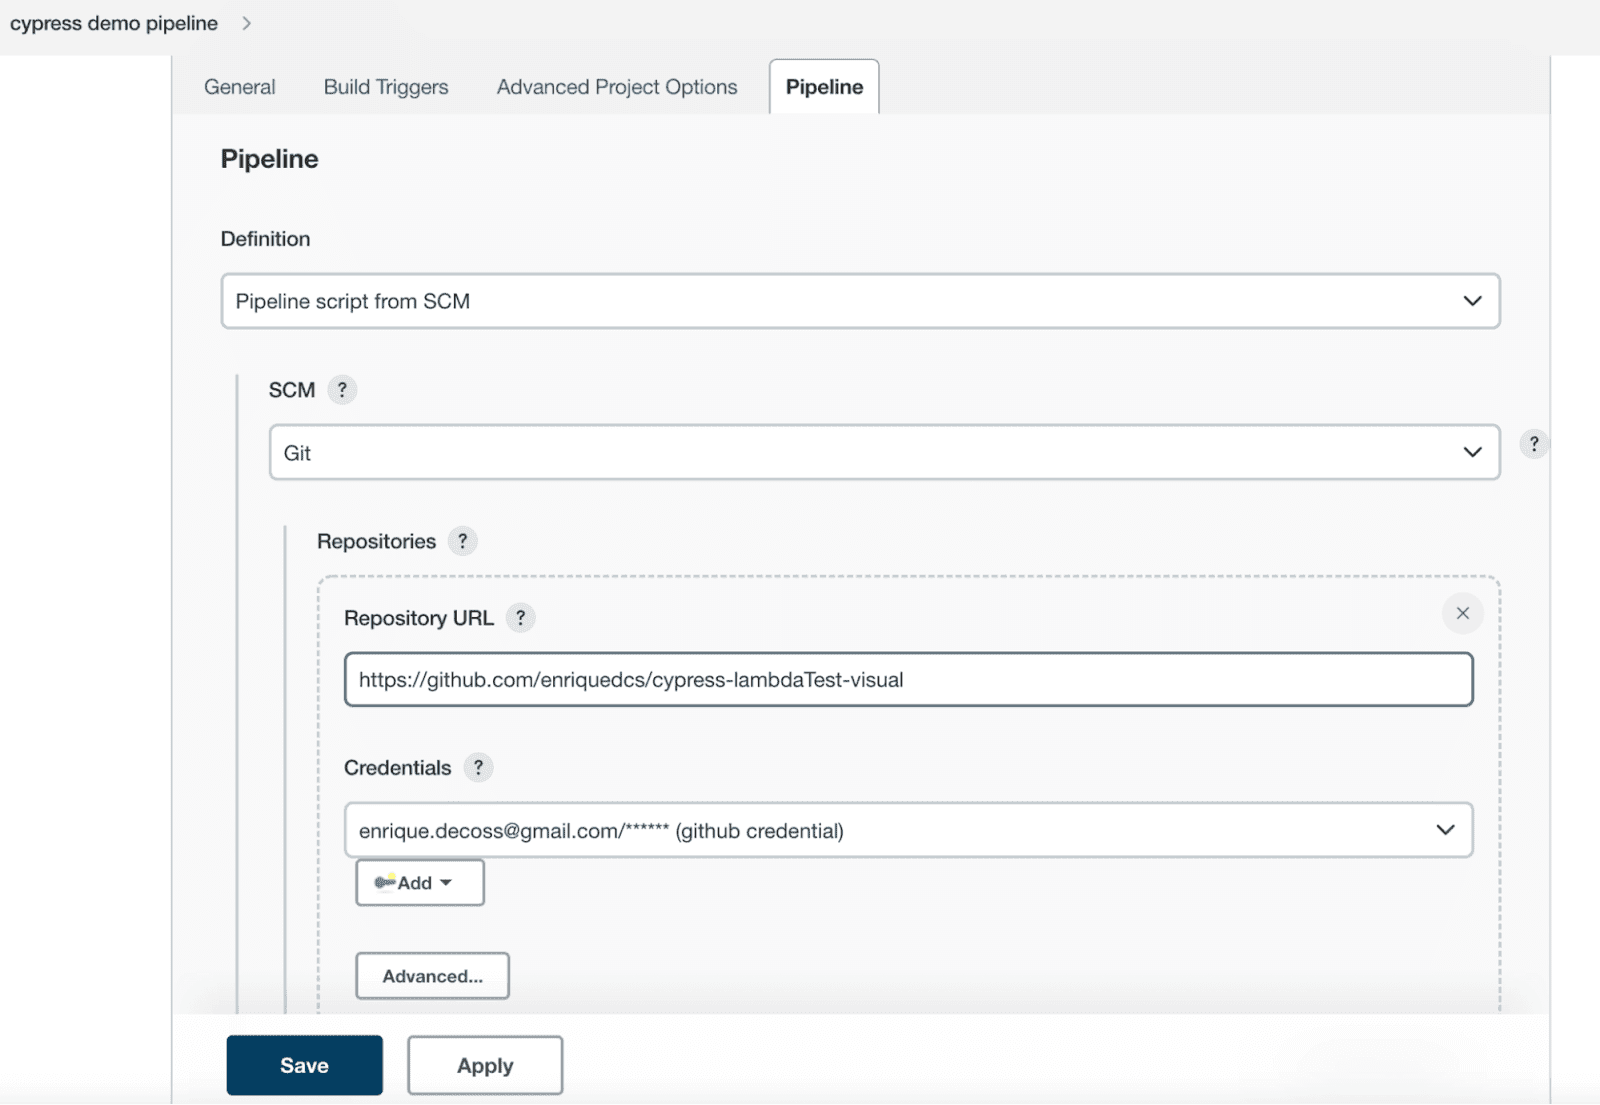Open the Credentials selection dropdown
The height and width of the screenshot is (1105, 1600).
click(x=908, y=830)
